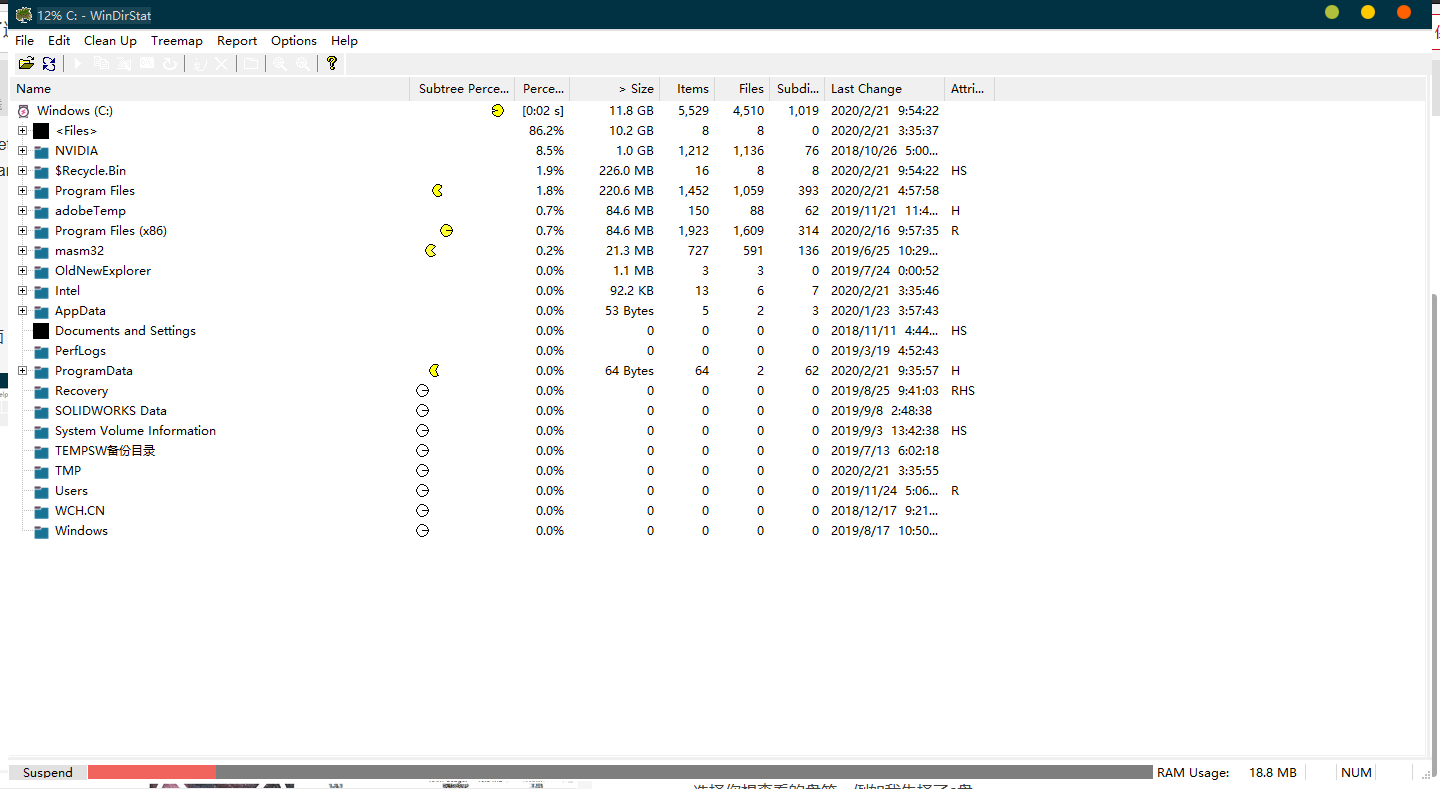Click the Refresh Selected circular-arrow toolbar icon

pyautogui.click(x=170, y=63)
